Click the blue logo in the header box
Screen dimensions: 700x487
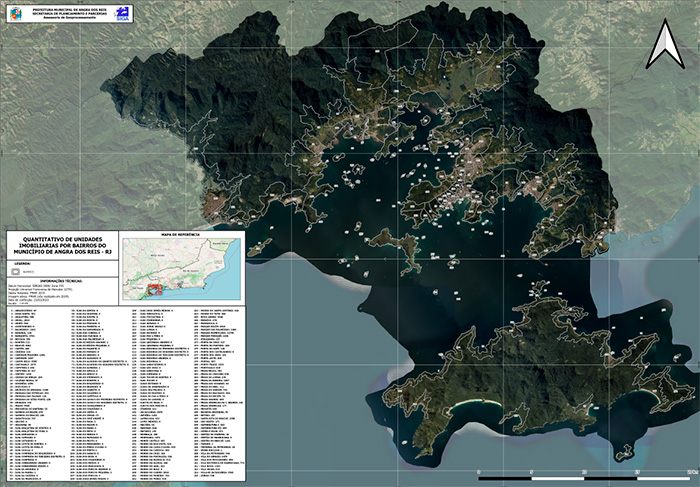pyautogui.click(x=122, y=13)
